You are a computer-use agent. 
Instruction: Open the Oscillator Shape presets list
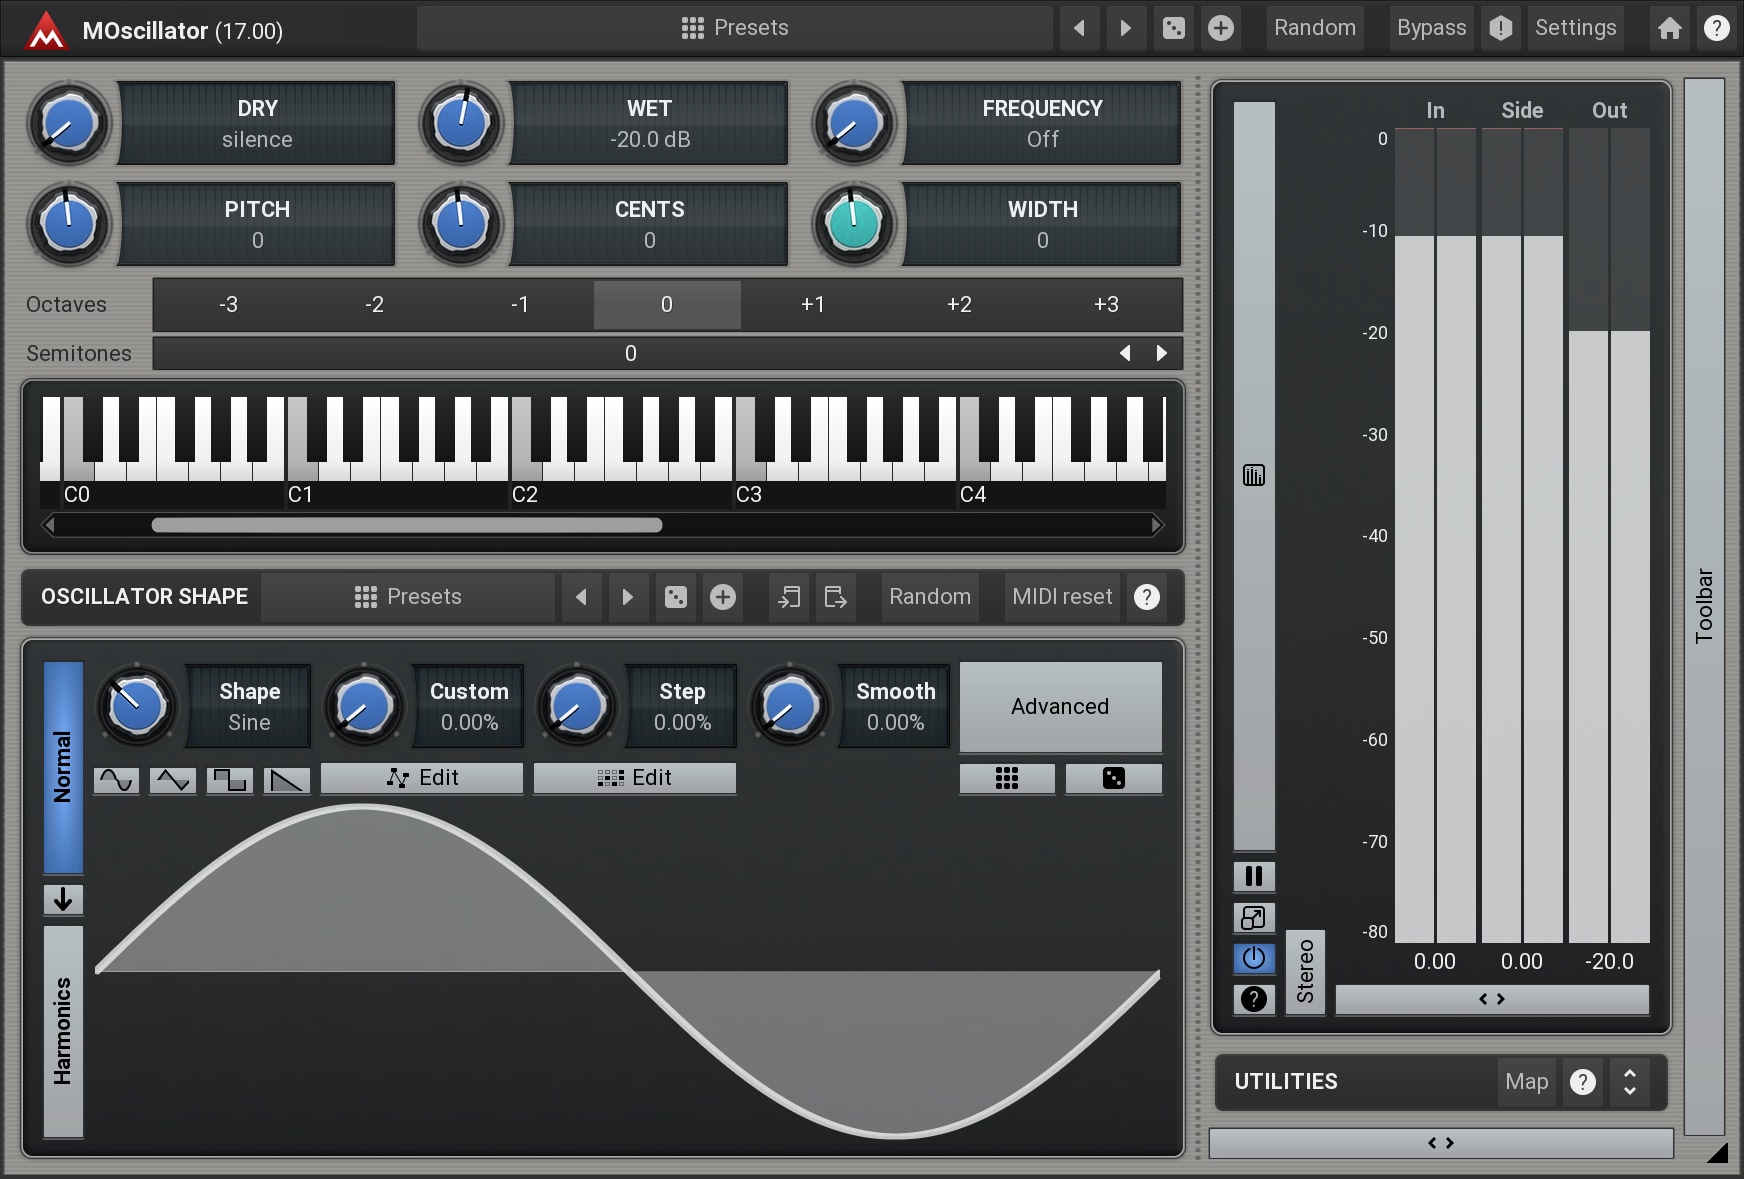408,597
